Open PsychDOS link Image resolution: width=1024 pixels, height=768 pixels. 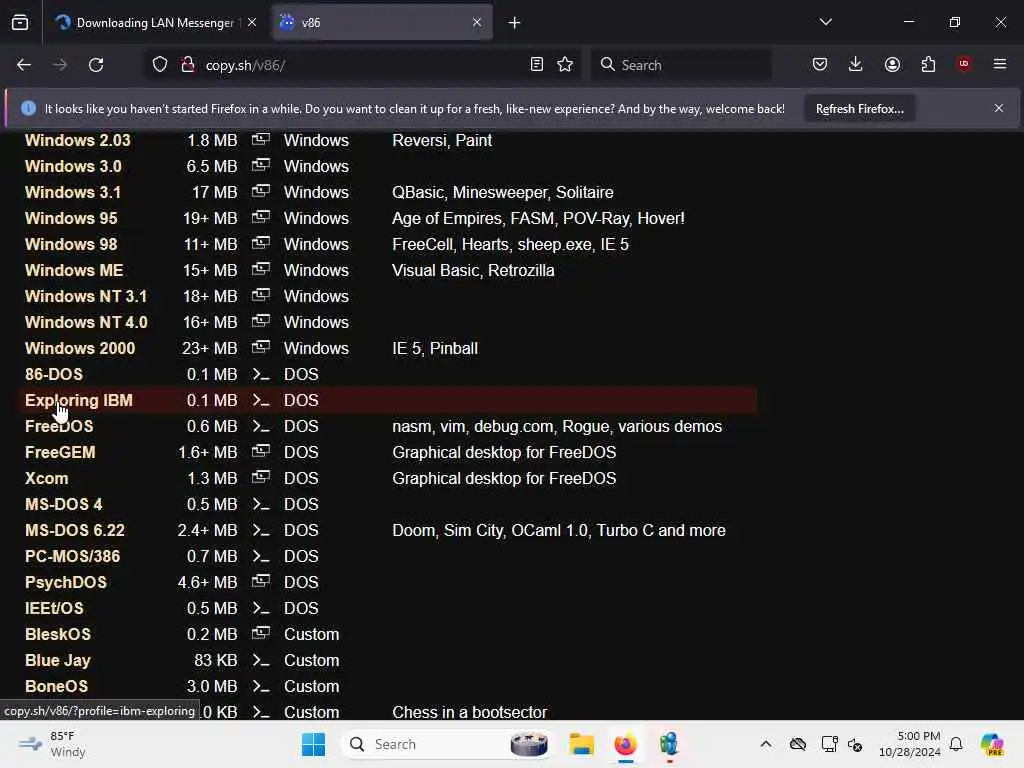point(66,583)
